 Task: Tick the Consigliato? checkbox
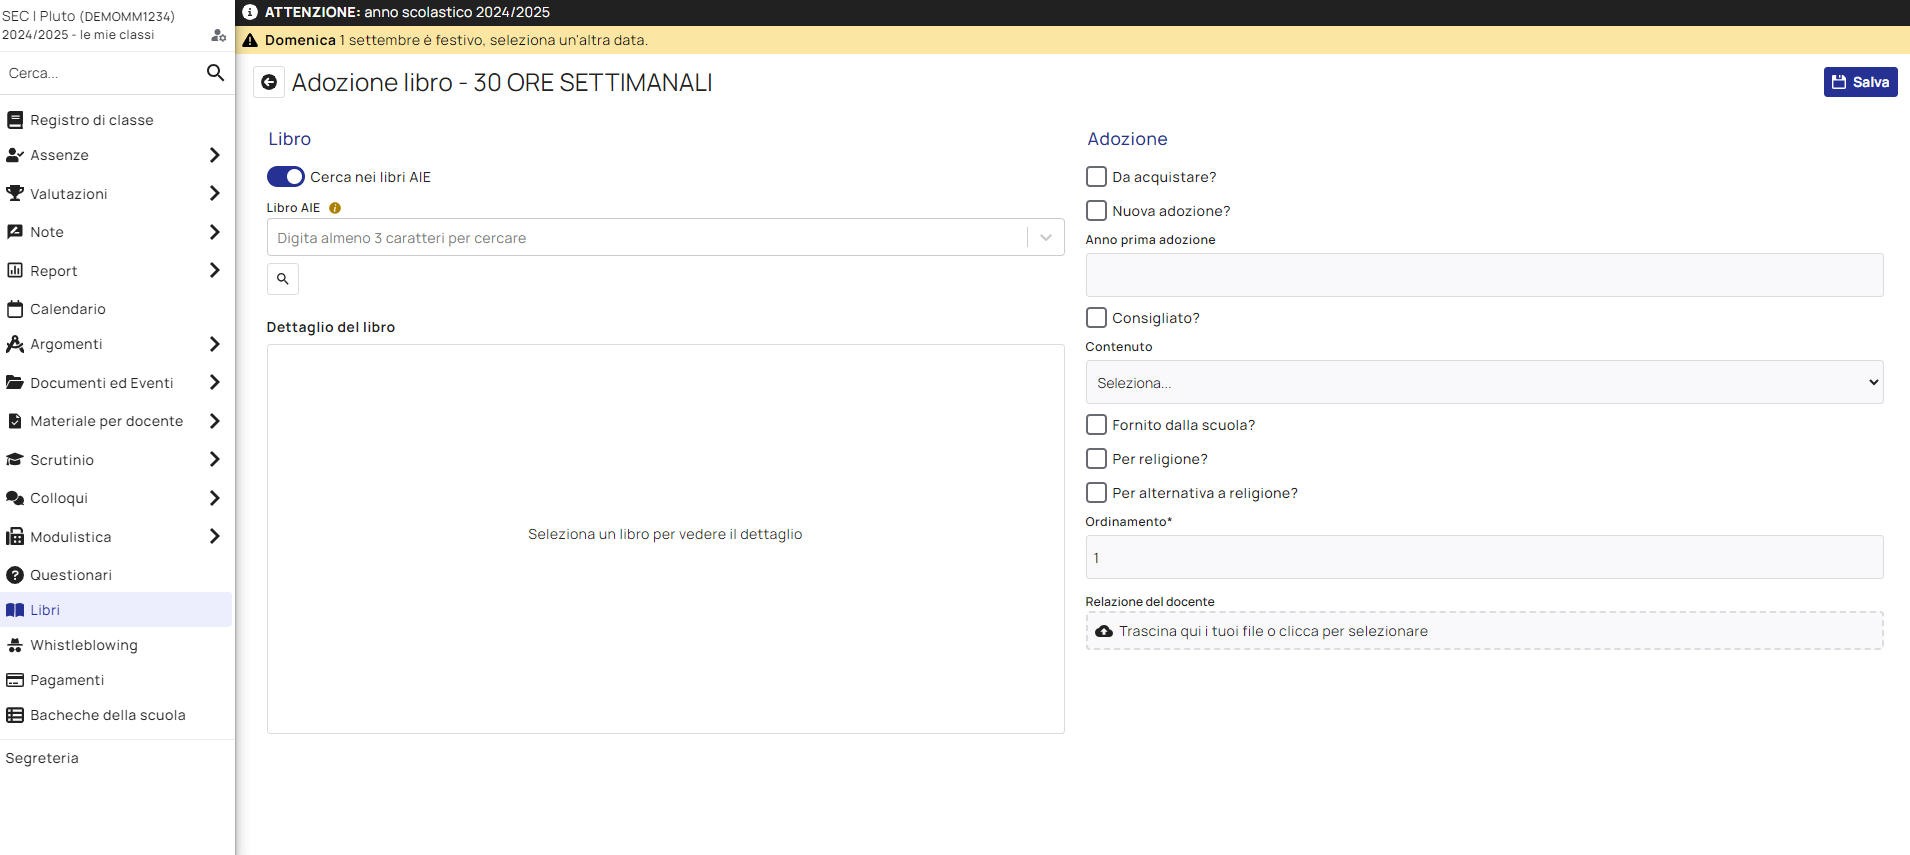pos(1096,318)
